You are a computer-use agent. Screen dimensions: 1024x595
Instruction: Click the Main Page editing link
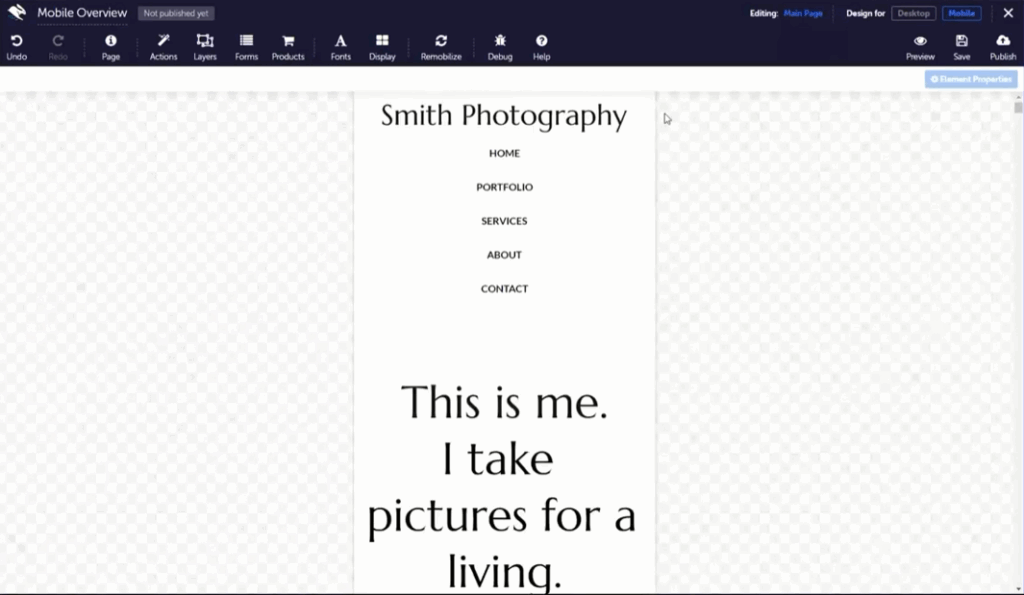pos(803,13)
